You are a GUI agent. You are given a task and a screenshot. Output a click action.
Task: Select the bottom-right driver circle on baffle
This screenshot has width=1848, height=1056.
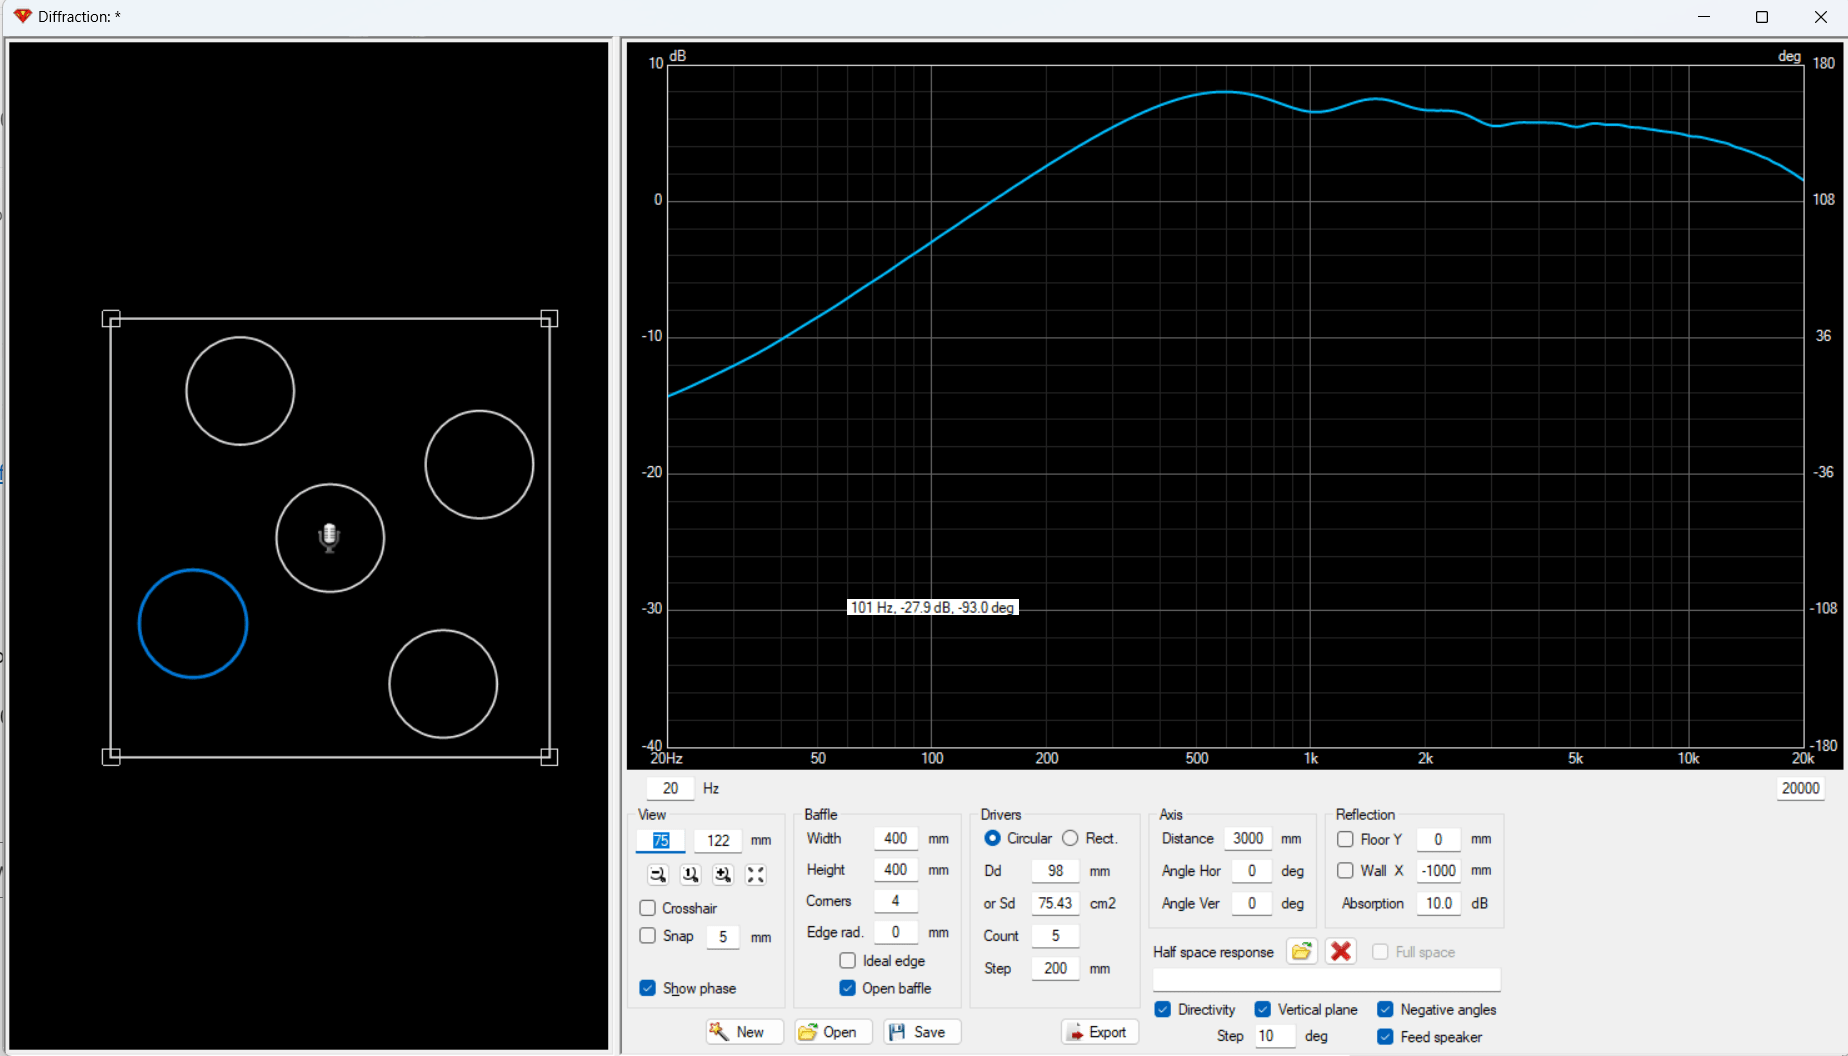coord(443,684)
